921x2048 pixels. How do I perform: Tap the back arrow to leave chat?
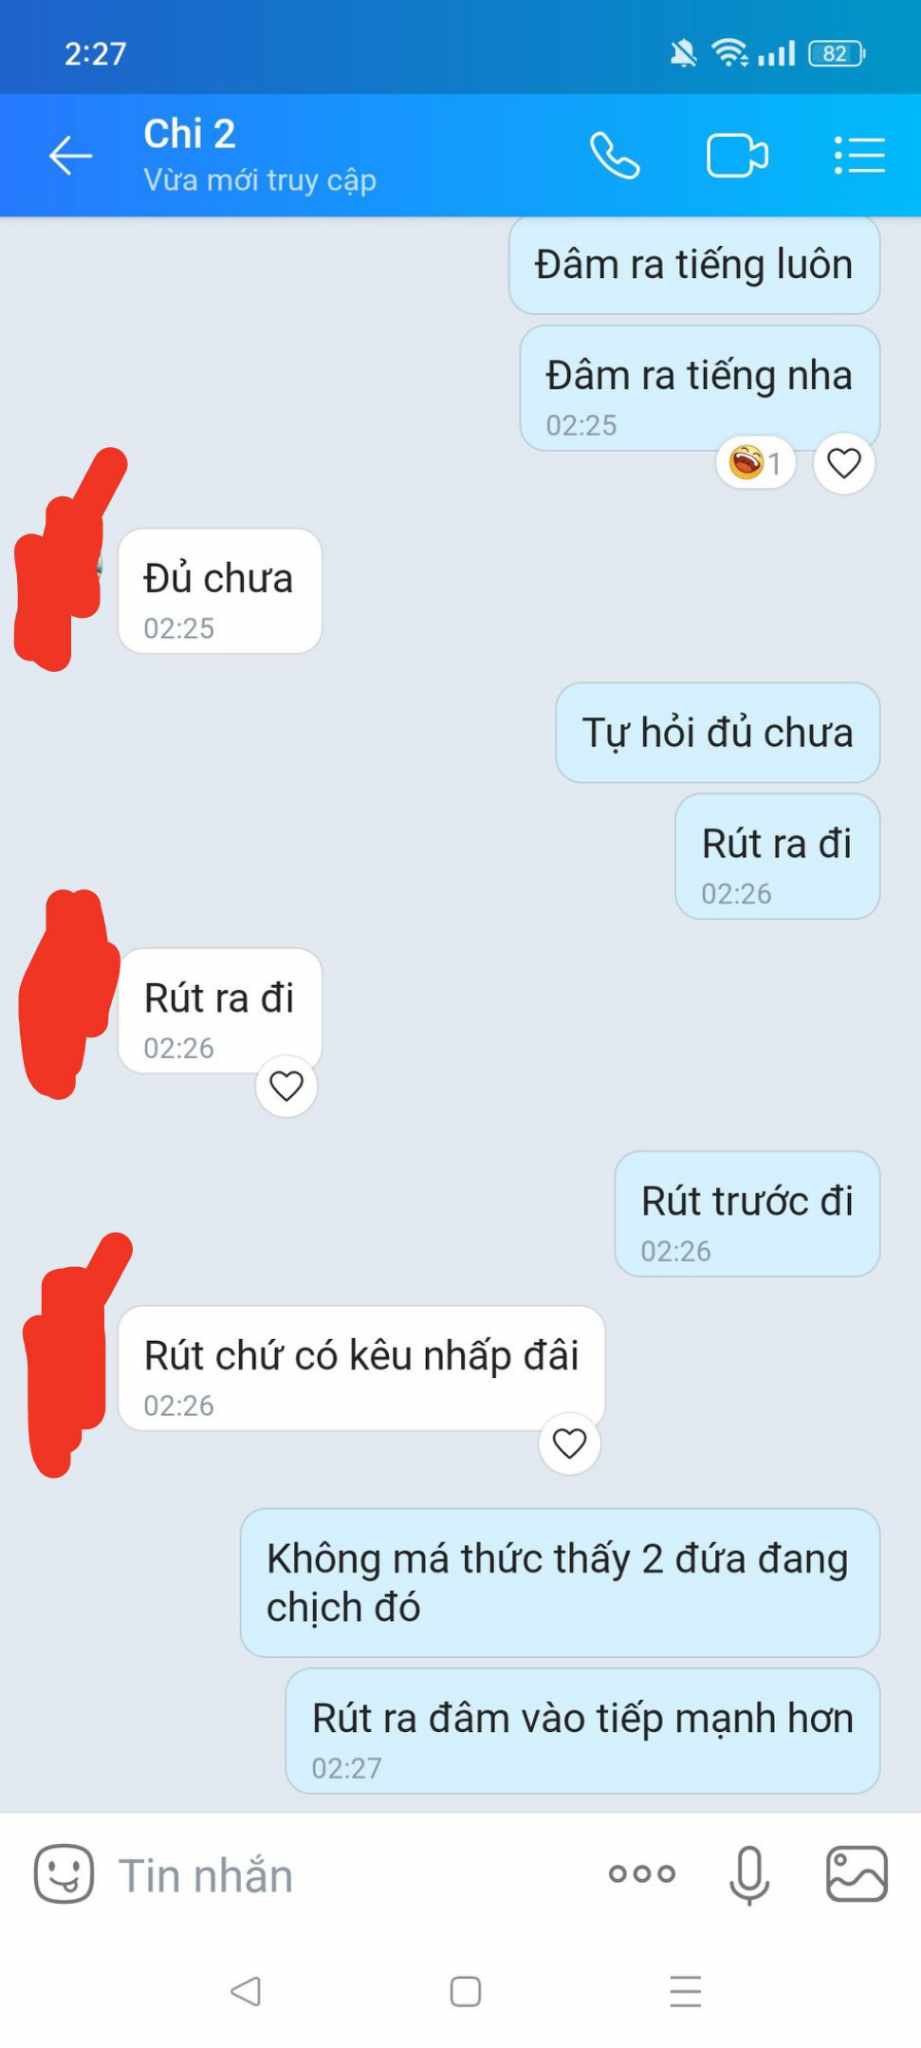pyautogui.click(x=70, y=156)
